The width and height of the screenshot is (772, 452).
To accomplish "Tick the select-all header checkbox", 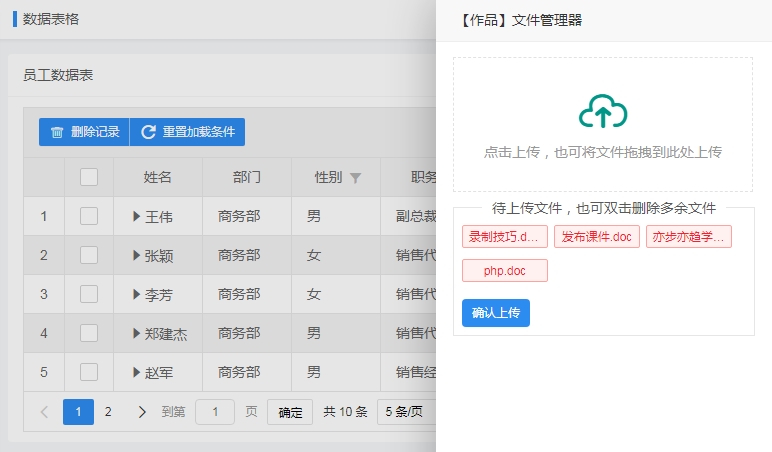I will tap(89, 177).
